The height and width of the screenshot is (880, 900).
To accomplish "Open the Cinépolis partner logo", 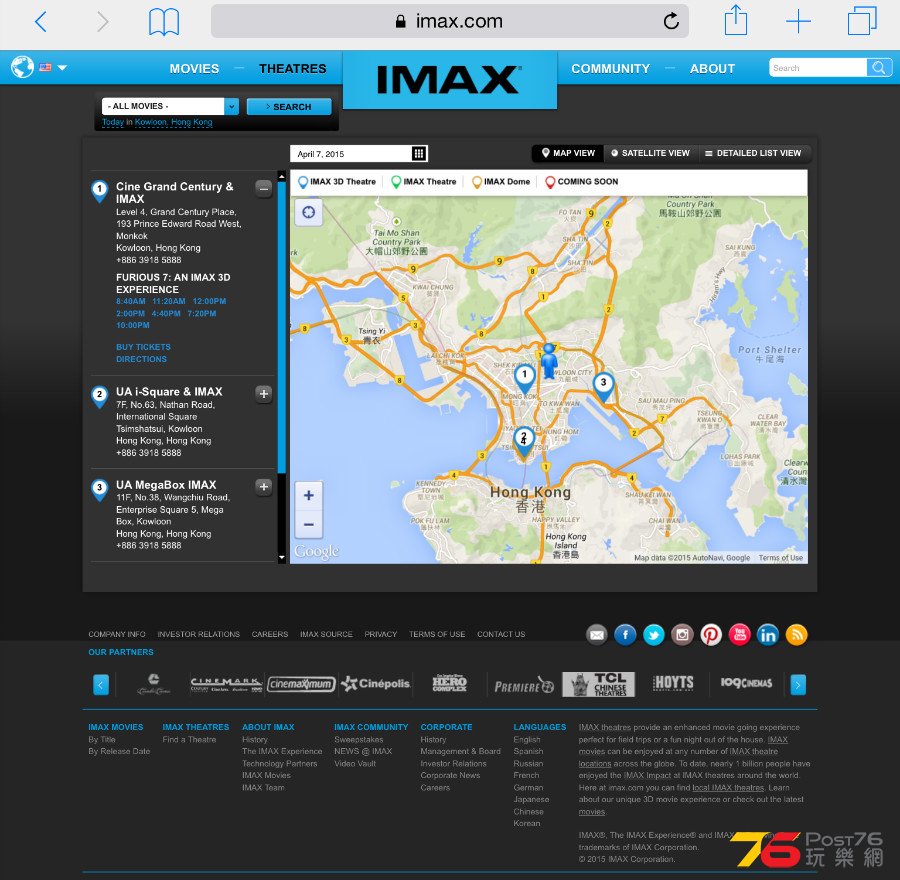I will tap(375, 684).
